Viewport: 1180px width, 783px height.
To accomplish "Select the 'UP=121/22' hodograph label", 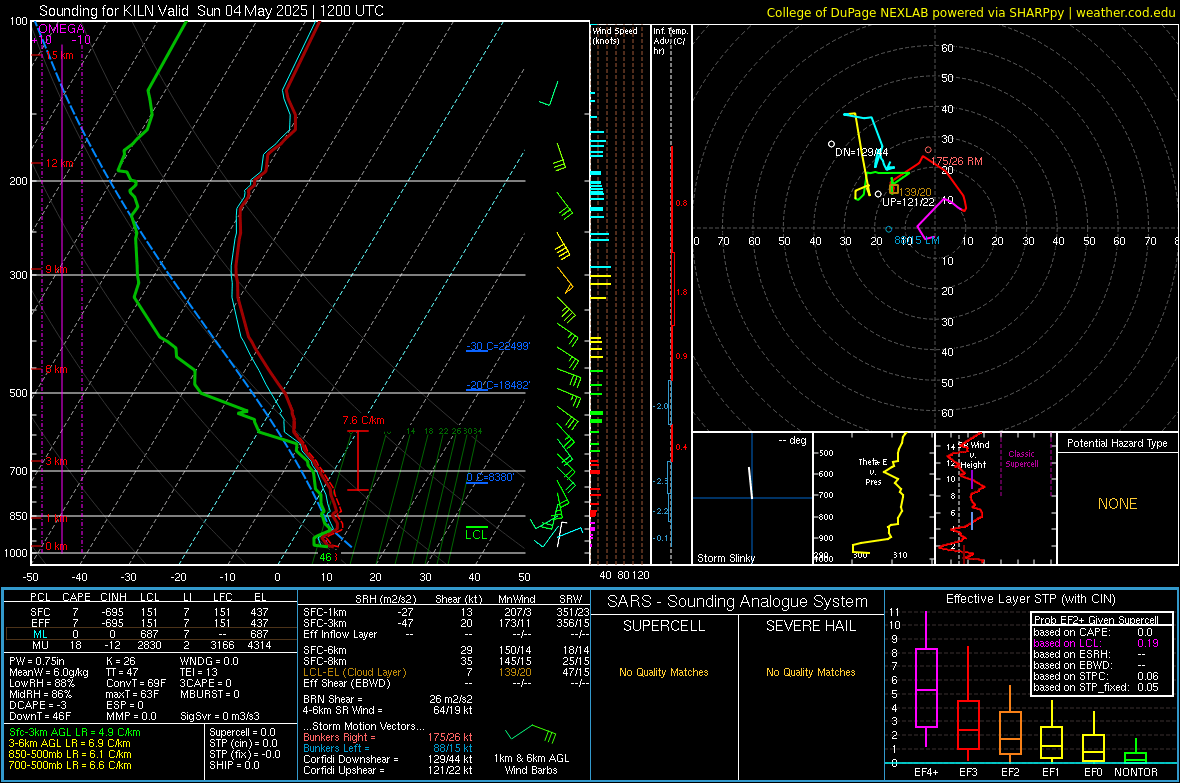I will click(908, 202).
